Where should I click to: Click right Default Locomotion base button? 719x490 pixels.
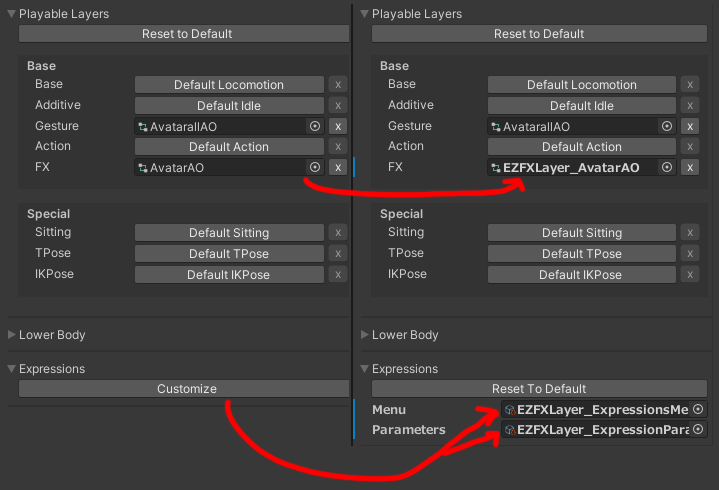tap(582, 85)
